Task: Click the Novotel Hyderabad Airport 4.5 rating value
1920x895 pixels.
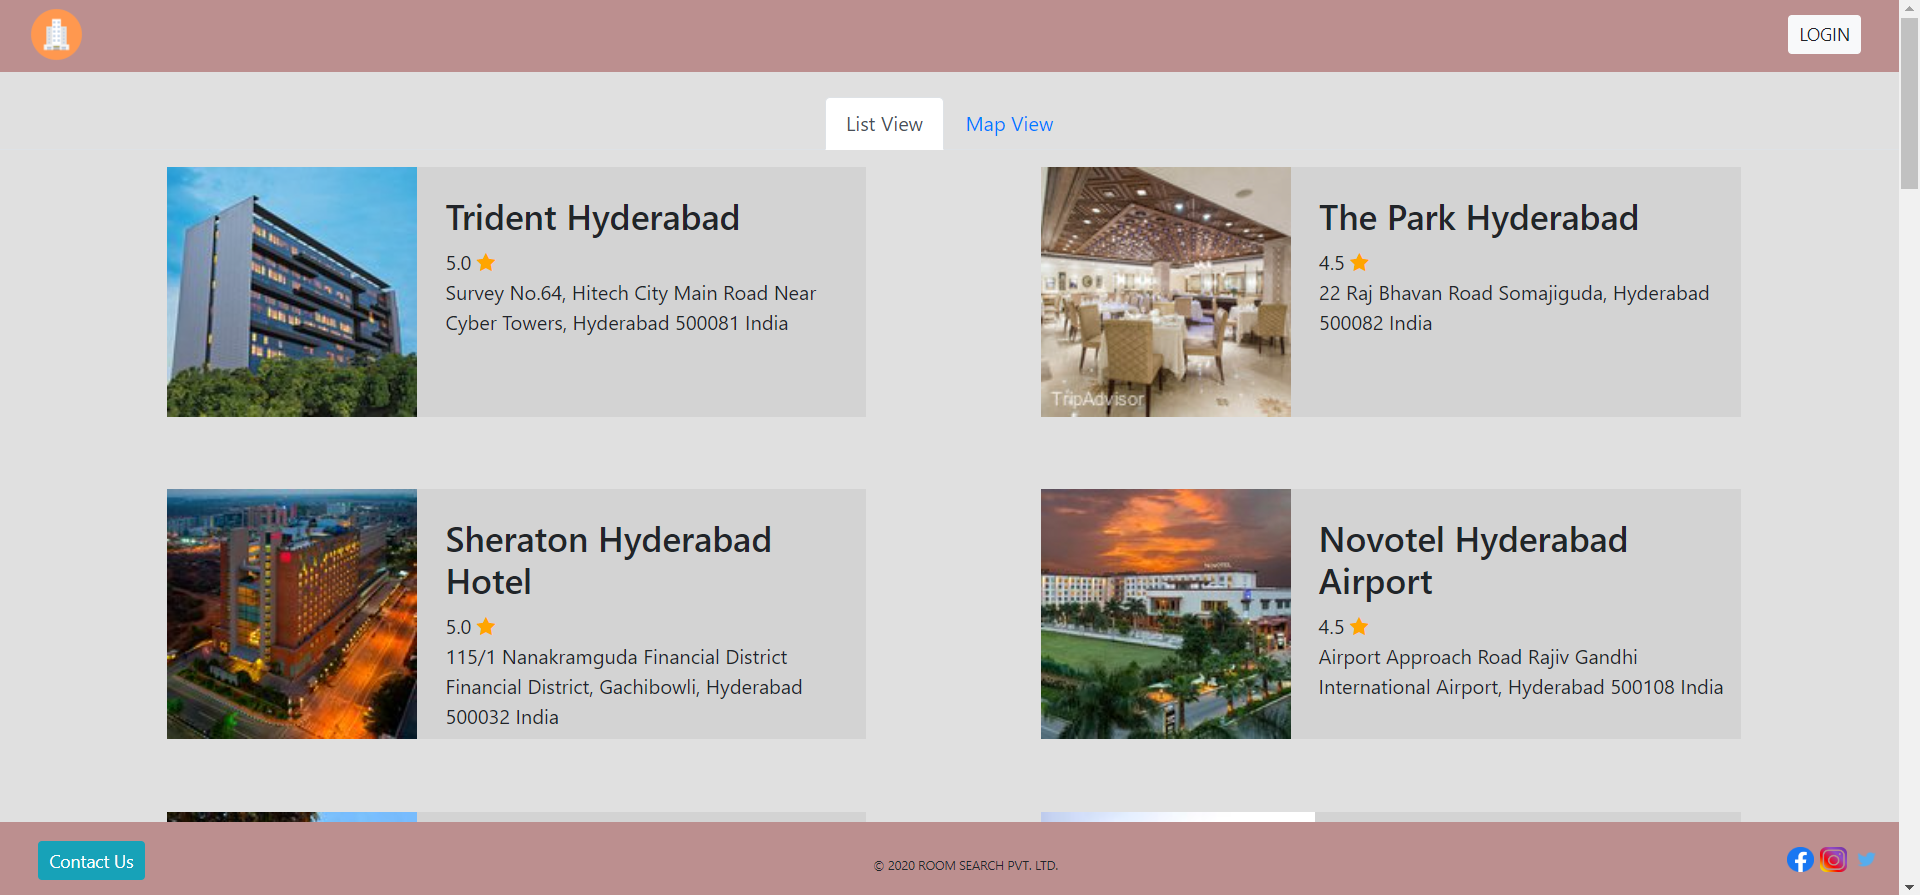Action: pos(1331,627)
